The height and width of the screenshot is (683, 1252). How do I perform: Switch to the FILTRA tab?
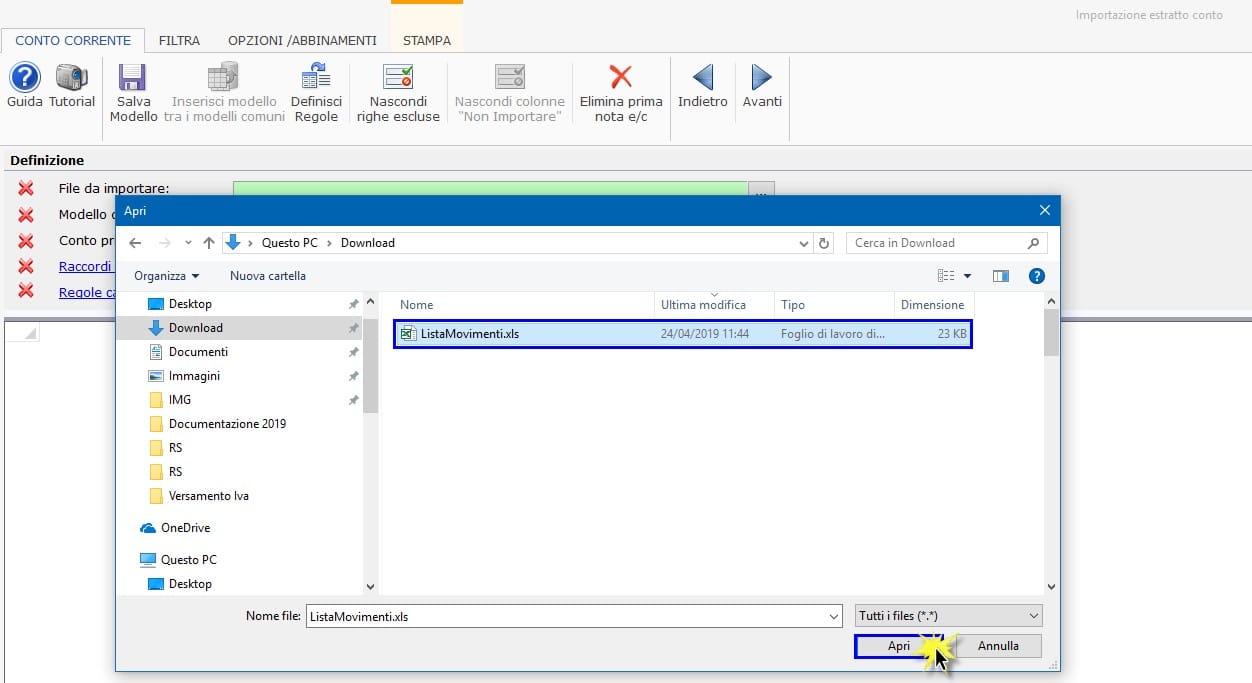click(179, 41)
